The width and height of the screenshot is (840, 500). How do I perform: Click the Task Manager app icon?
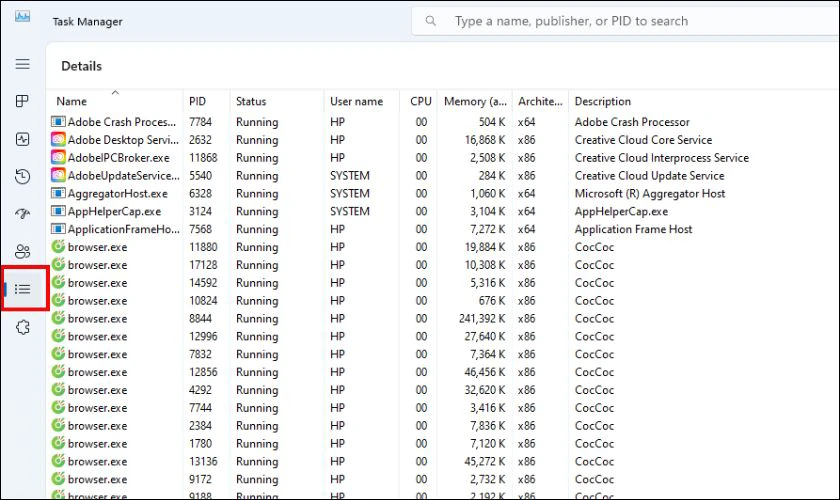click(x=22, y=16)
